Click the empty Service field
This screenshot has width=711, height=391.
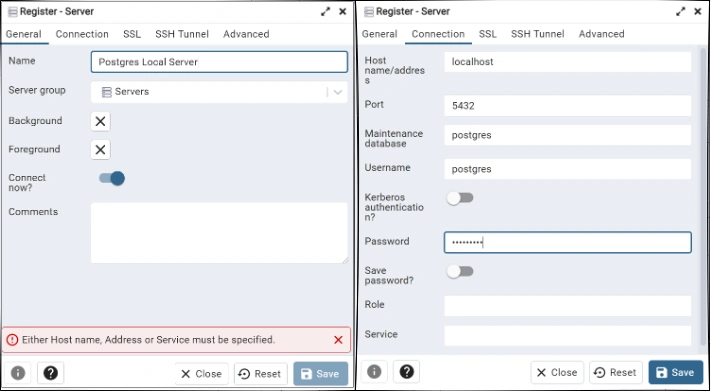coord(568,336)
